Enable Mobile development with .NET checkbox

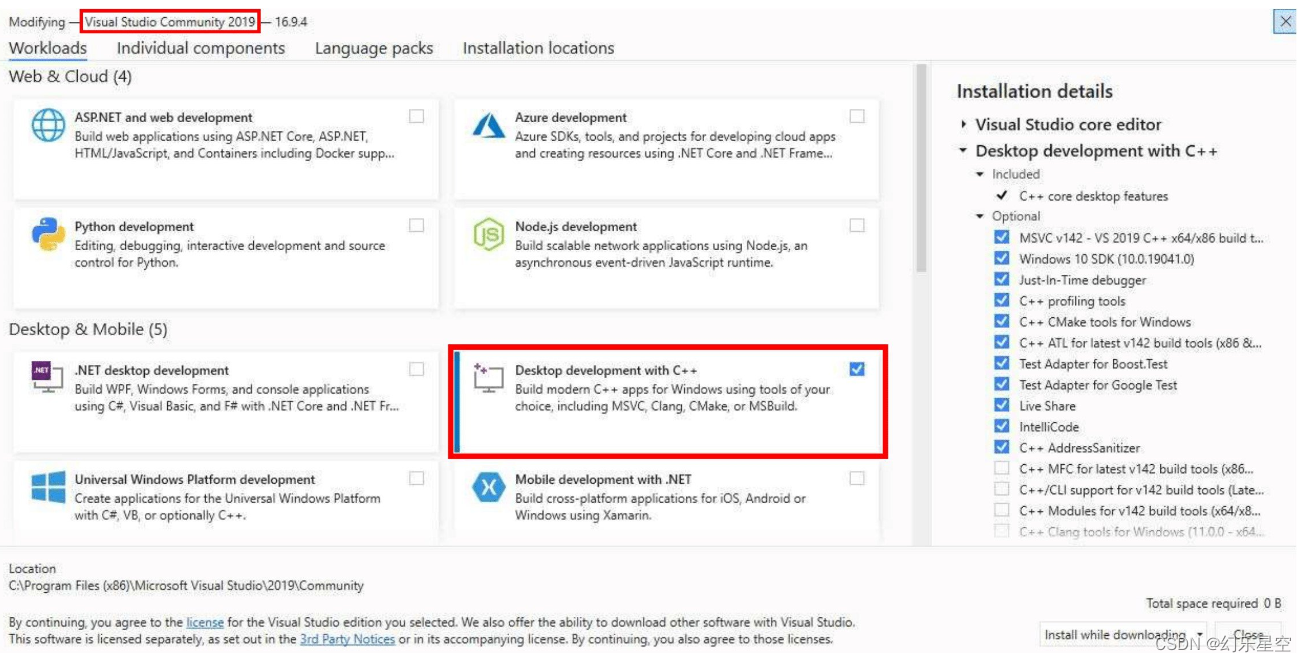pos(857,479)
